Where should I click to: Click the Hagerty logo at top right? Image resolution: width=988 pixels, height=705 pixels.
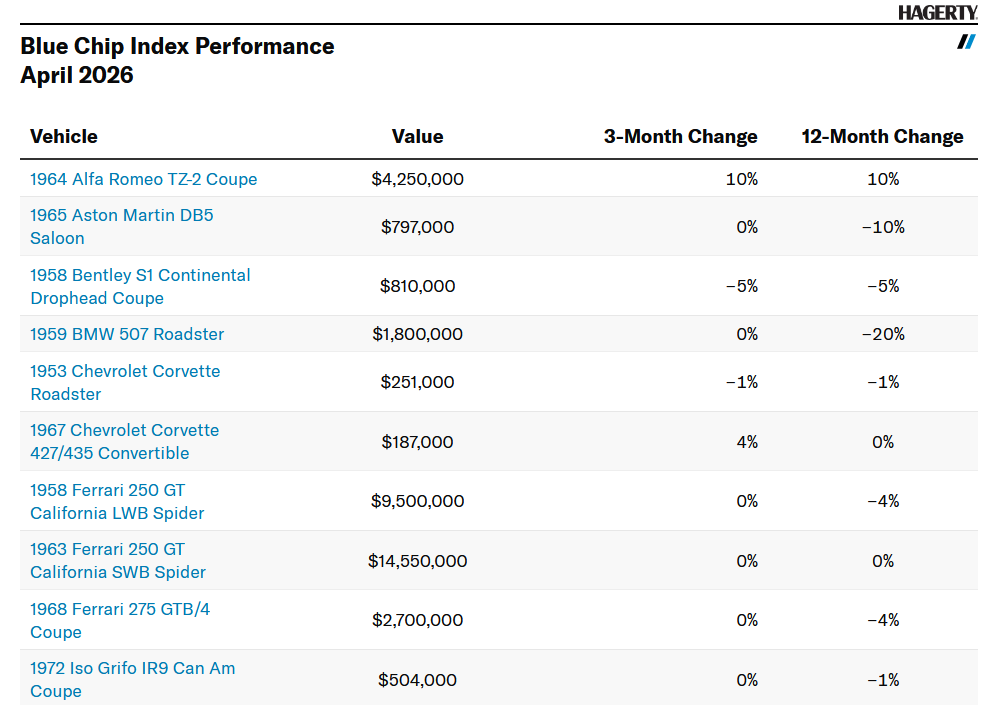click(x=937, y=13)
